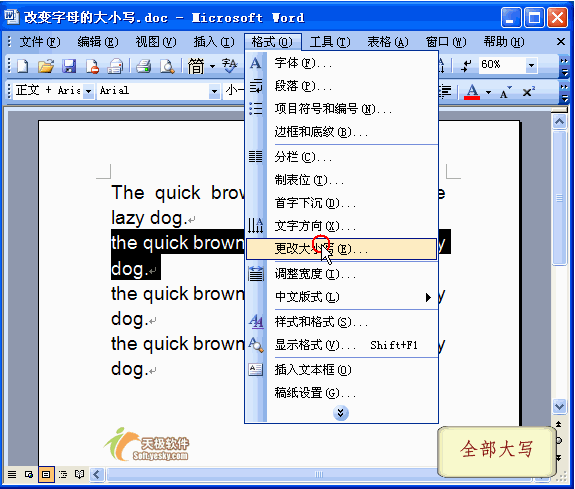575x489 pixels.
Task: Open the 工具(T) menu
Action: (x=330, y=42)
